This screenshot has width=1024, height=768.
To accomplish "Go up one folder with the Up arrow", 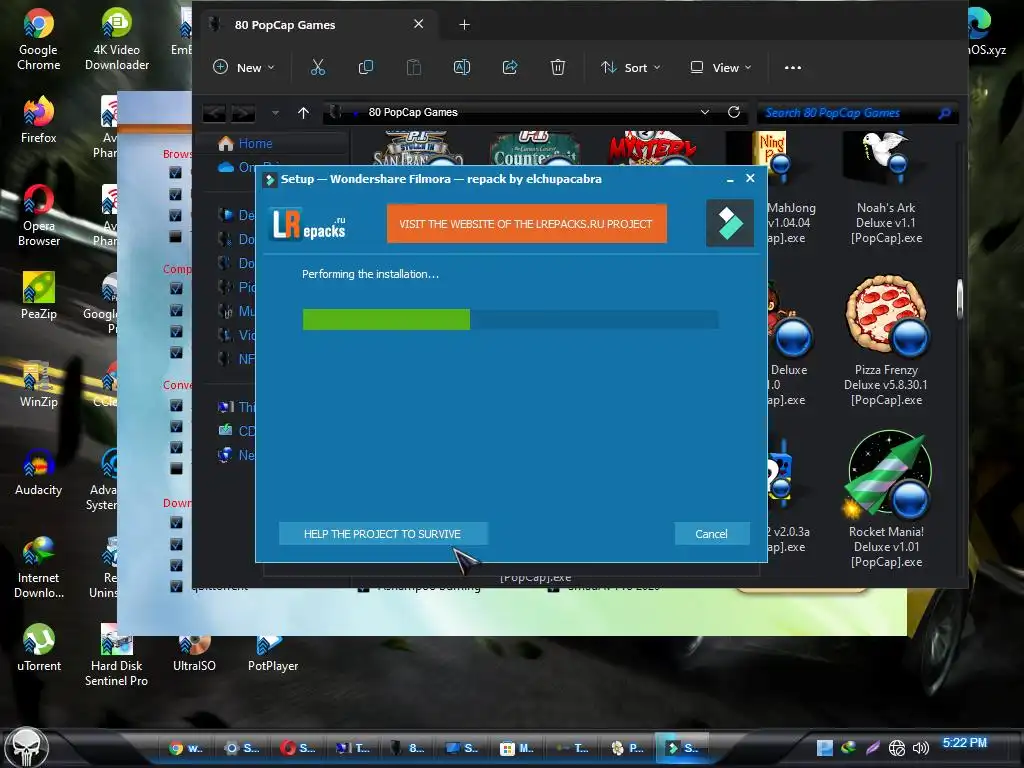I will coord(303,112).
